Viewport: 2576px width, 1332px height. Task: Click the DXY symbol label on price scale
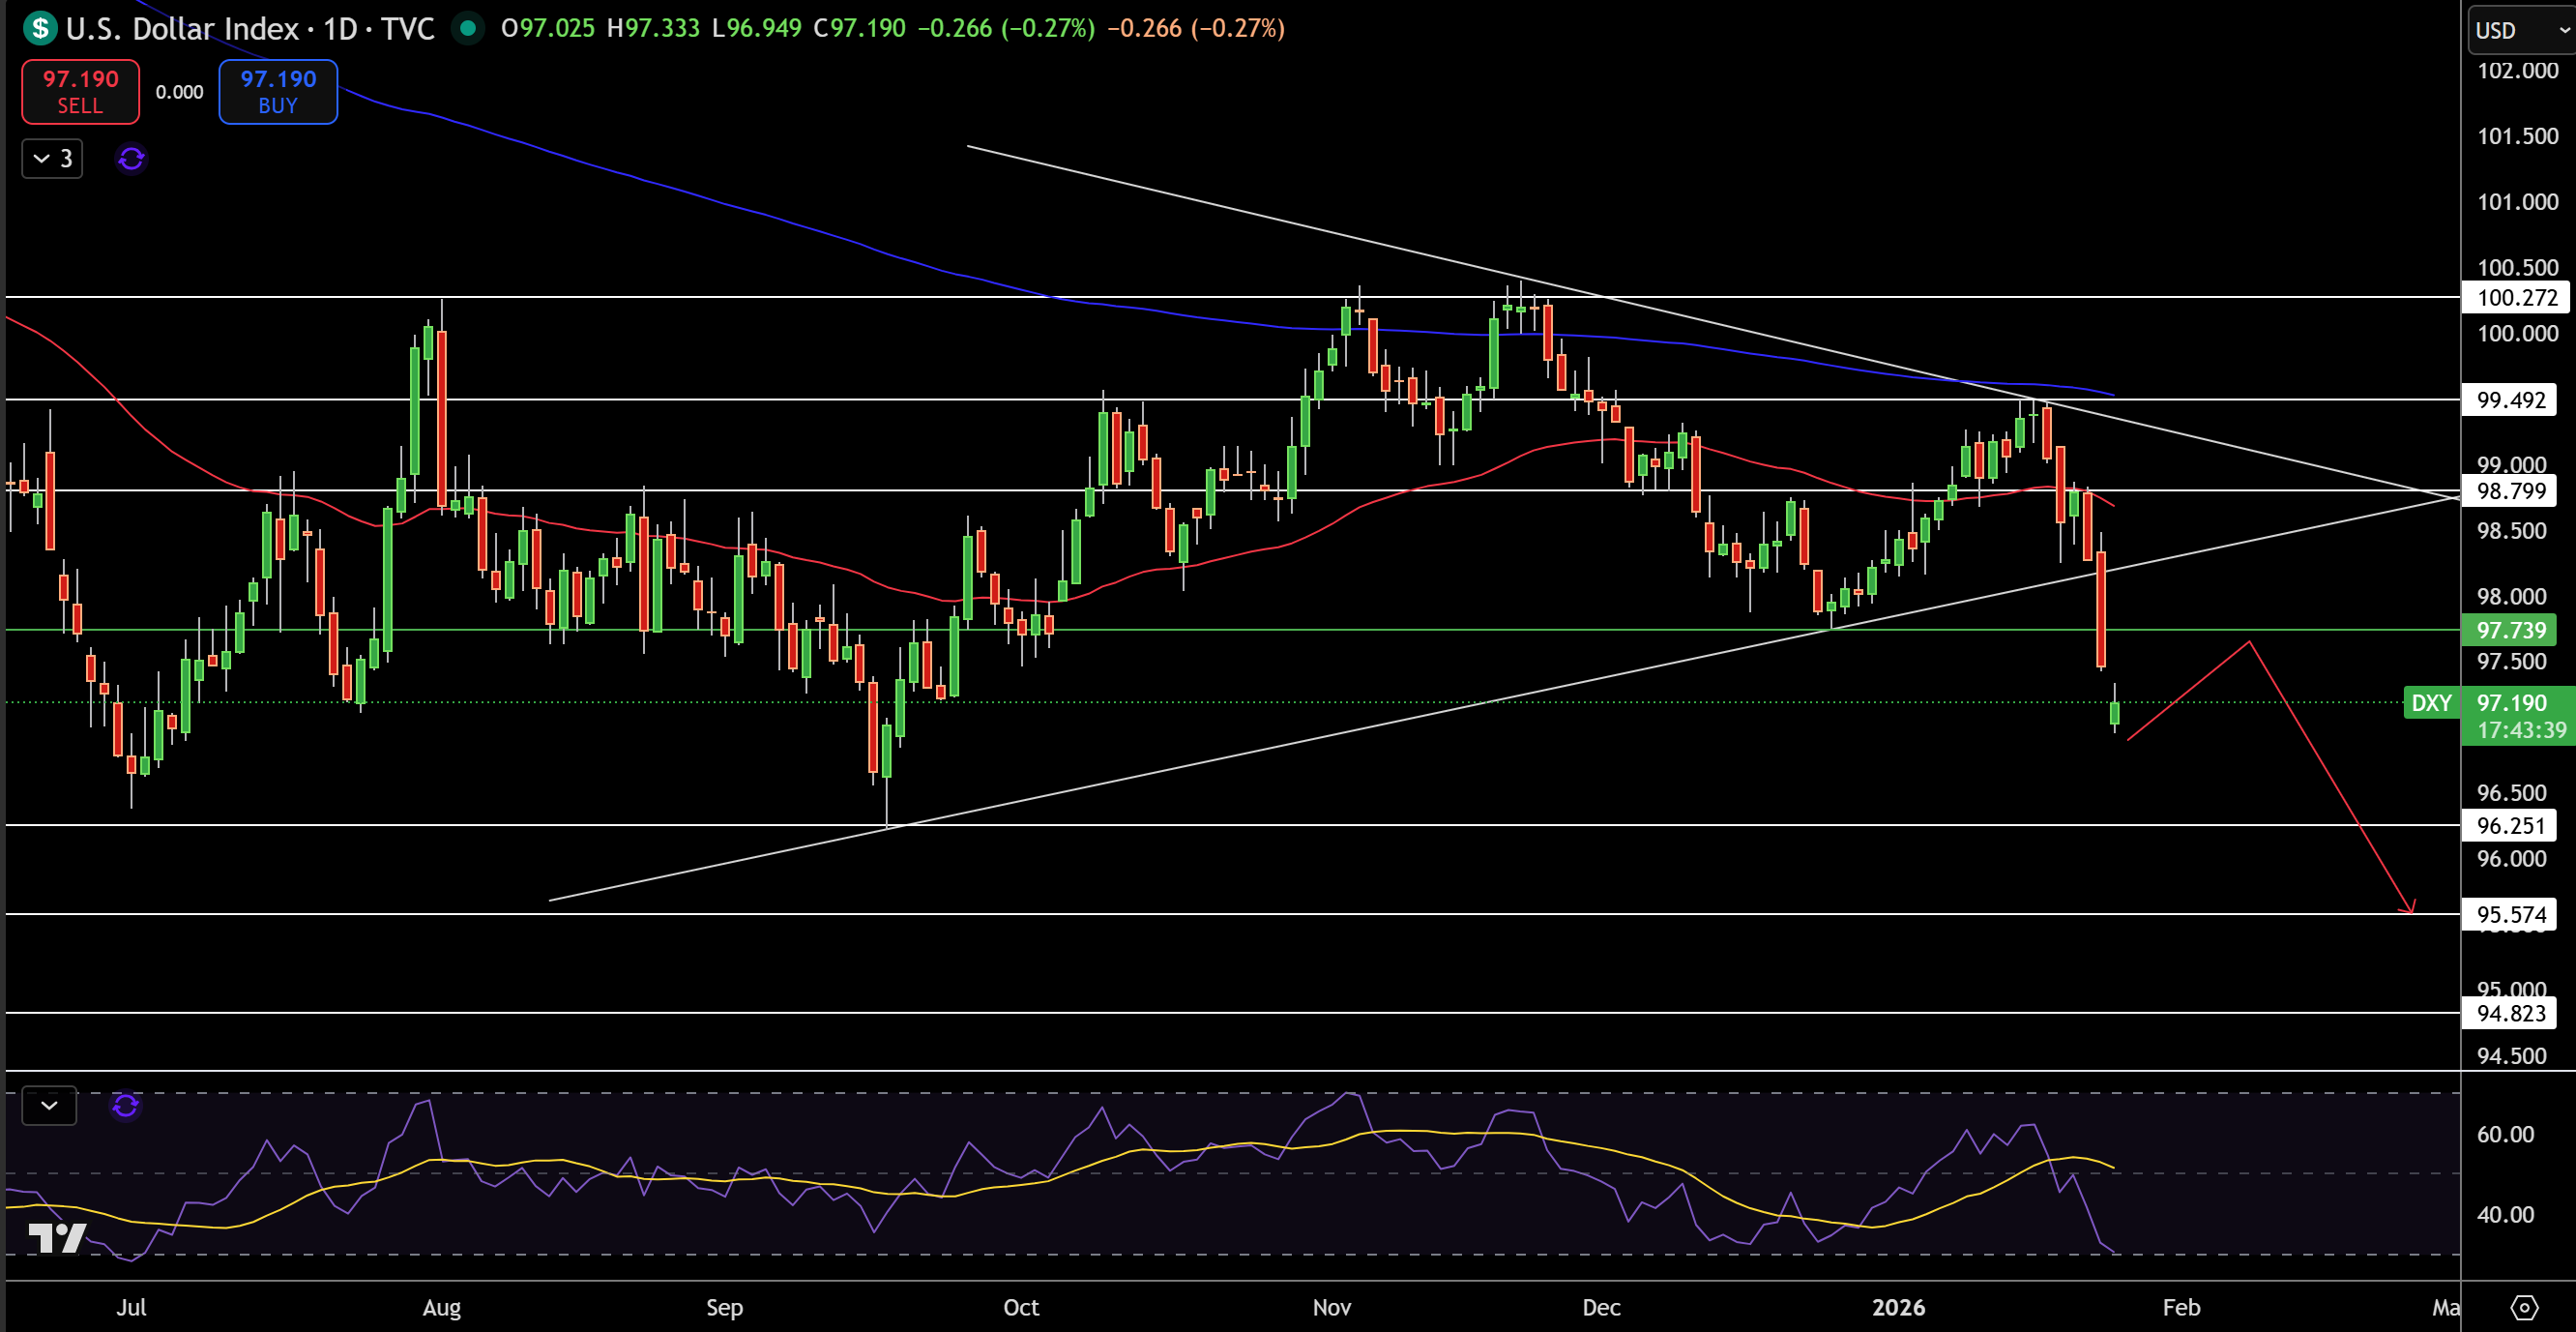(x=2431, y=703)
